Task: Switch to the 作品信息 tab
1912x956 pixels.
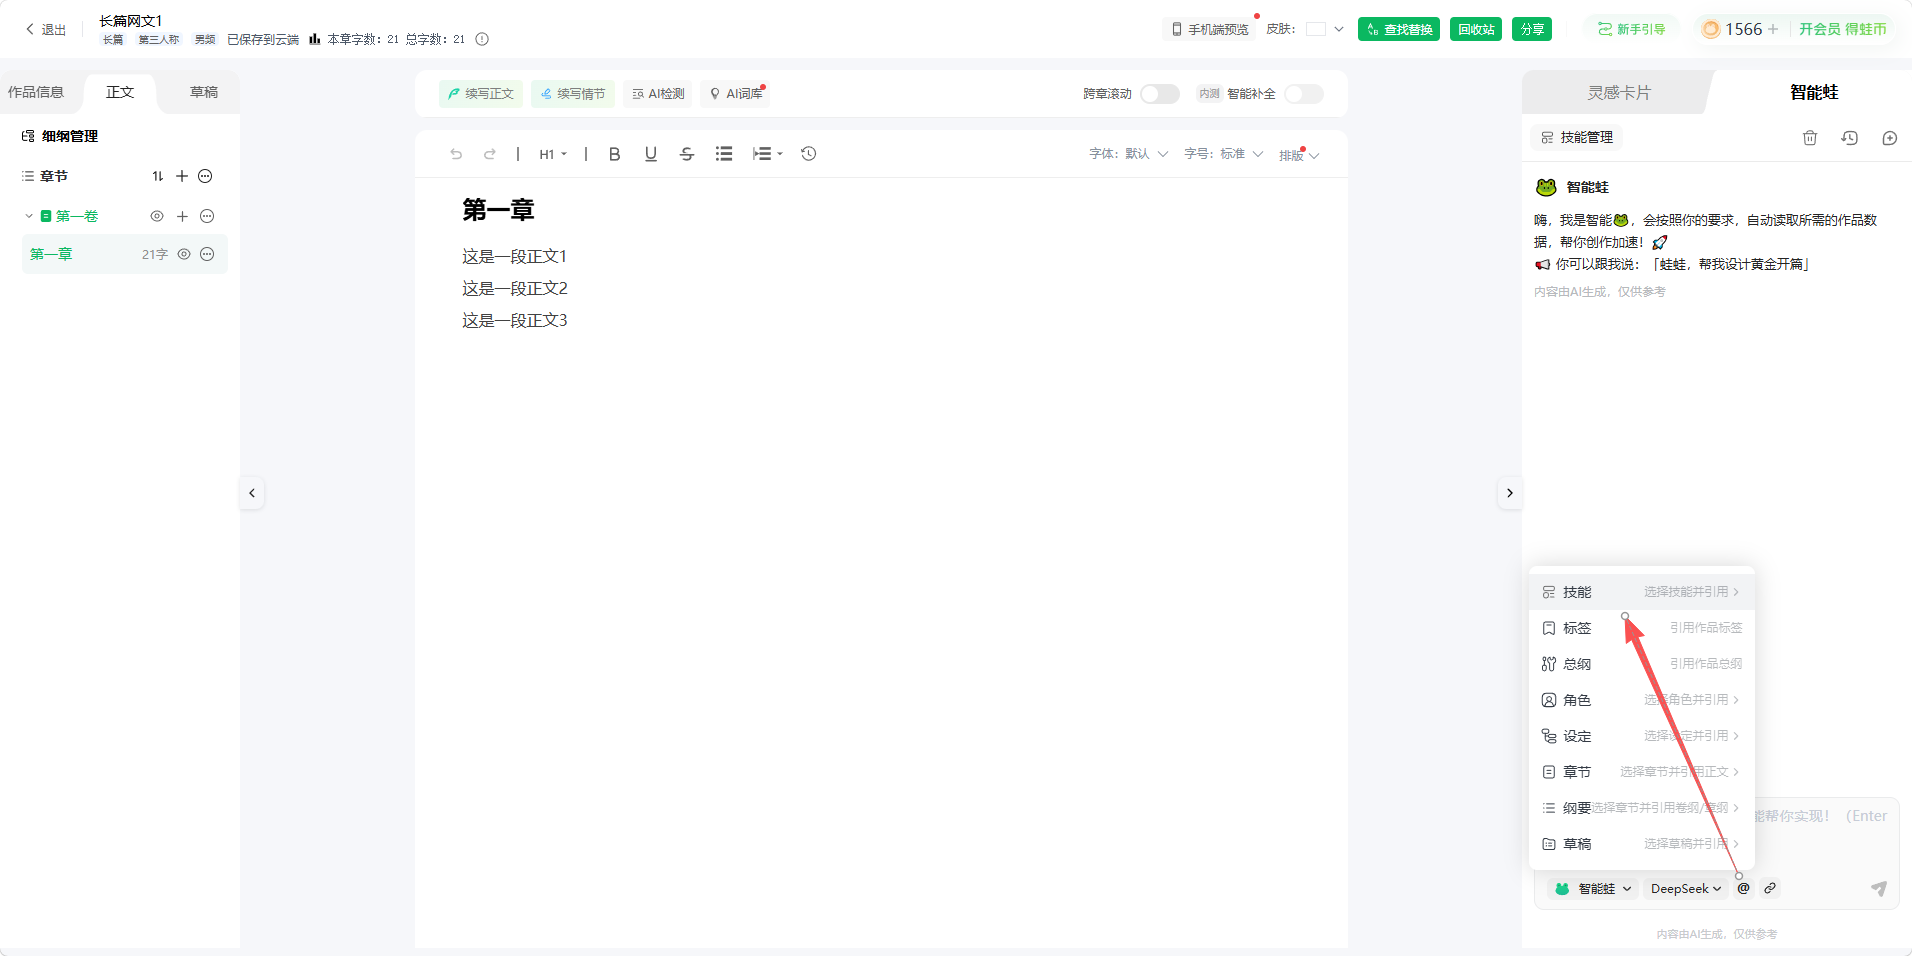Action: point(36,92)
